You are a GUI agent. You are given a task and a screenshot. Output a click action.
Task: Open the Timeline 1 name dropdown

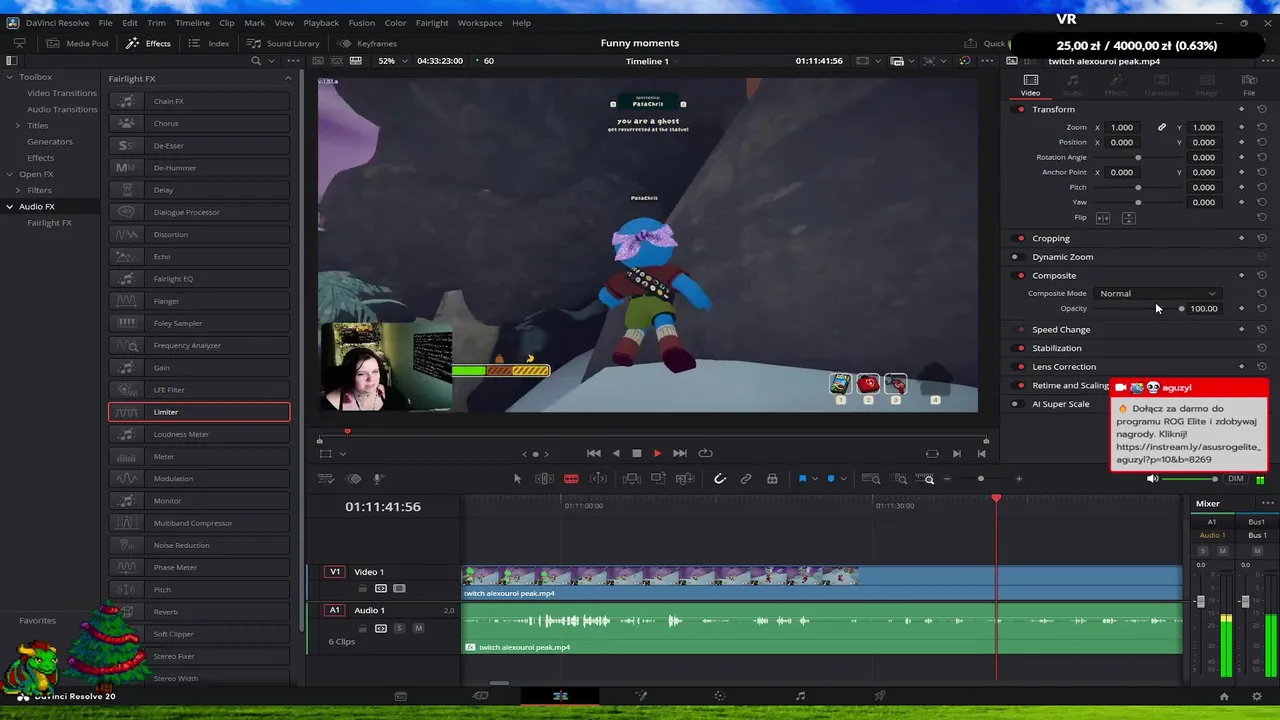(x=651, y=61)
